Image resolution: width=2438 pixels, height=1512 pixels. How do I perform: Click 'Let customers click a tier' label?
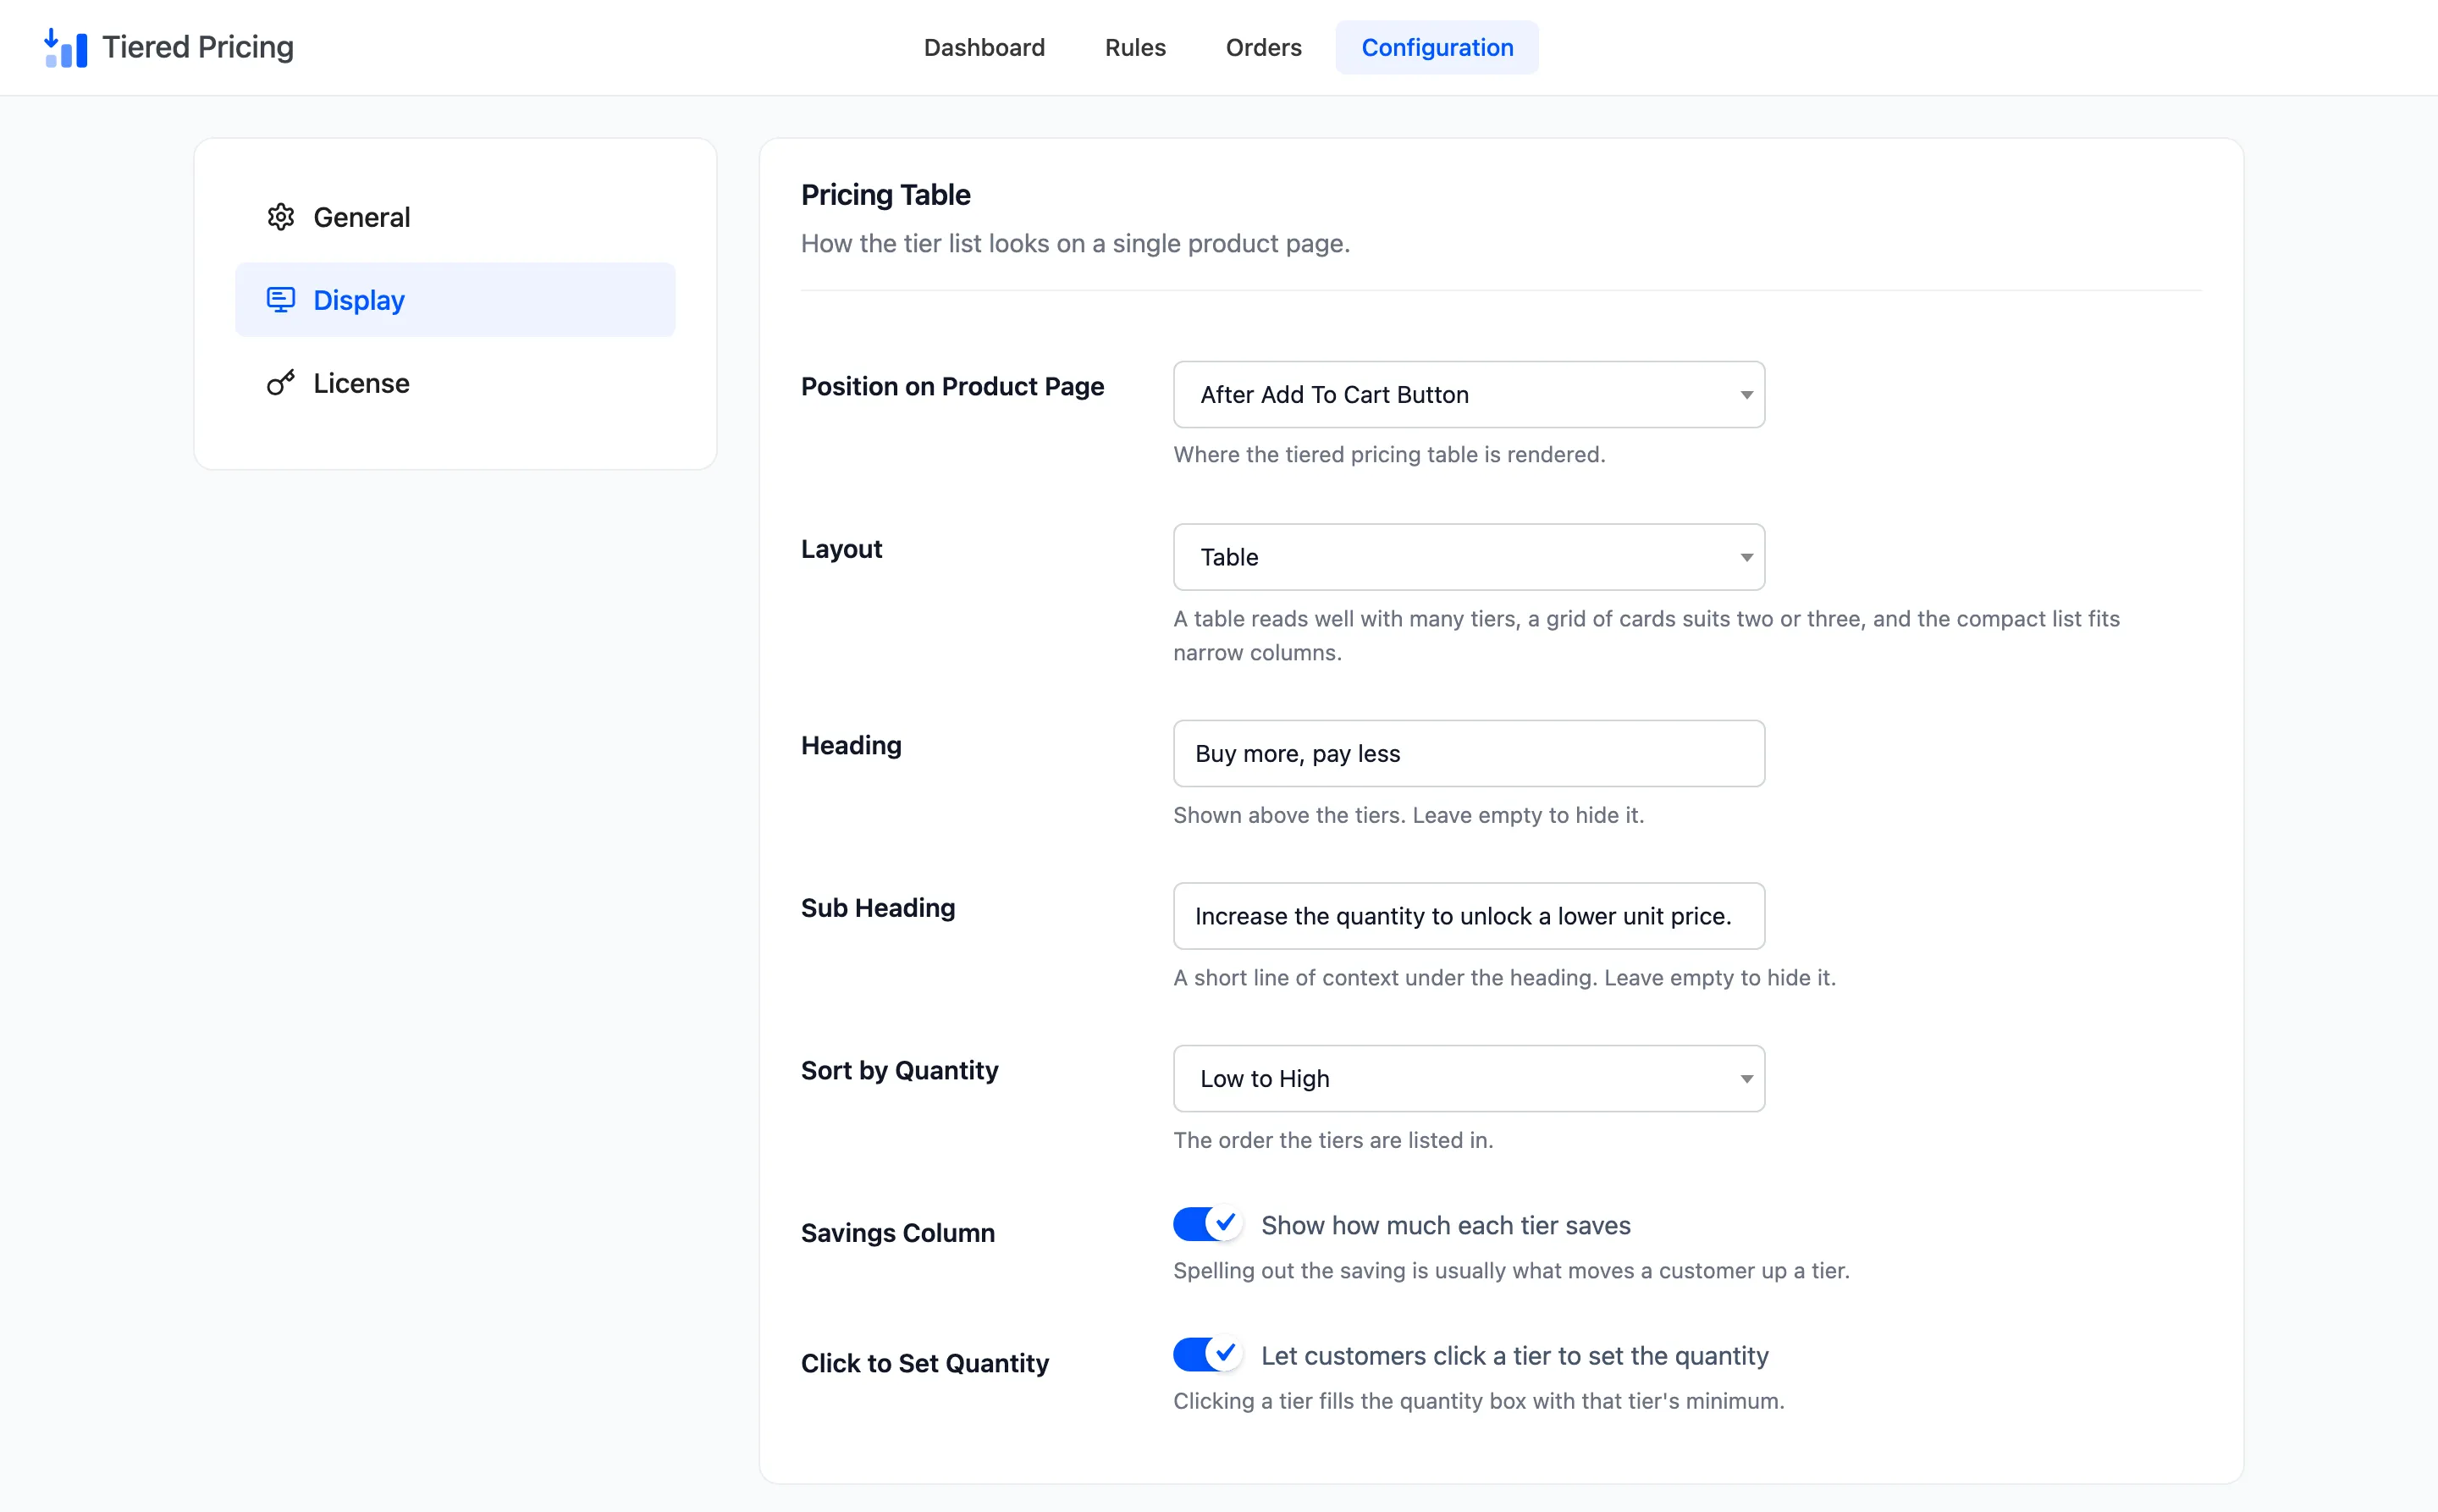coord(1515,1355)
